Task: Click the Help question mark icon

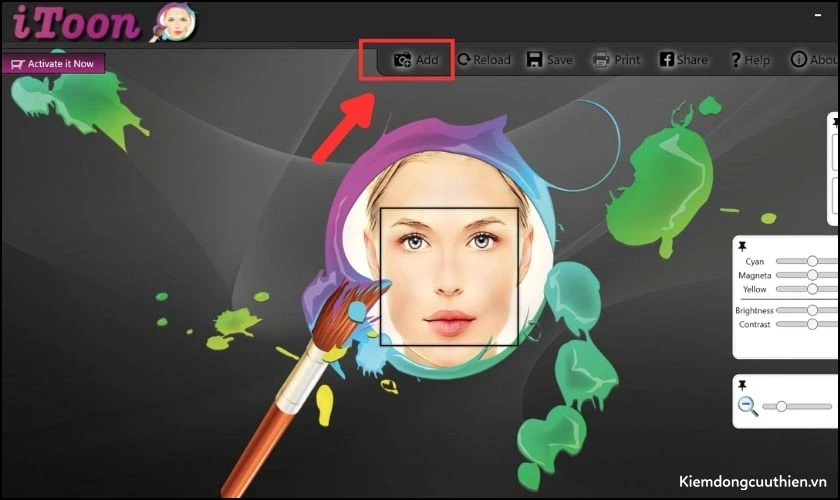Action: (x=736, y=60)
